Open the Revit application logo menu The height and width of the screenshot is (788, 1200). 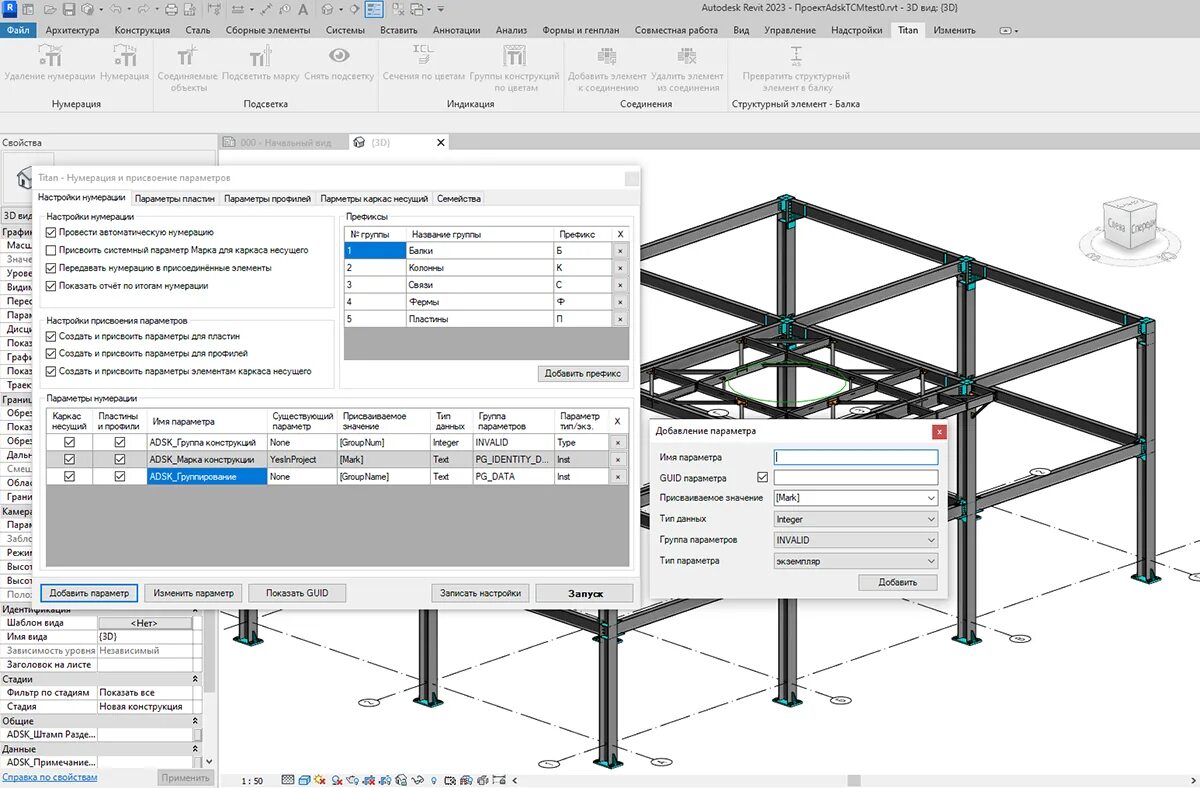[10, 9]
